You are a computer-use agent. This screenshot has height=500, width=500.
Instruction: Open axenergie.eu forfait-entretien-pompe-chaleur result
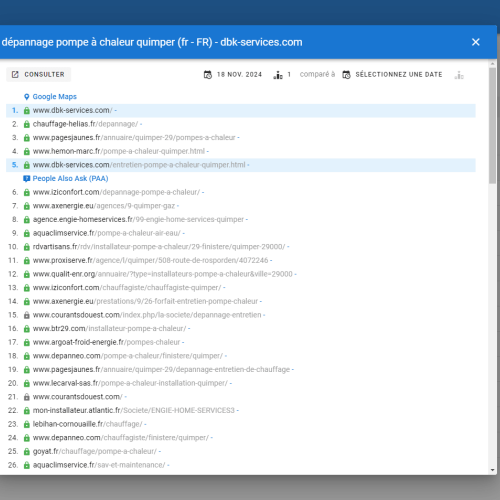tap(145, 301)
